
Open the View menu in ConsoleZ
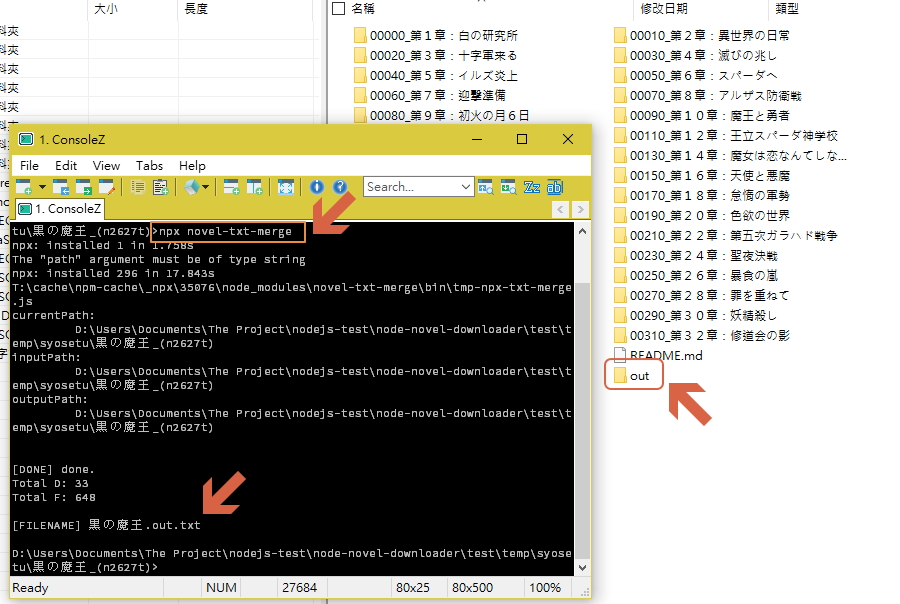coord(106,166)
